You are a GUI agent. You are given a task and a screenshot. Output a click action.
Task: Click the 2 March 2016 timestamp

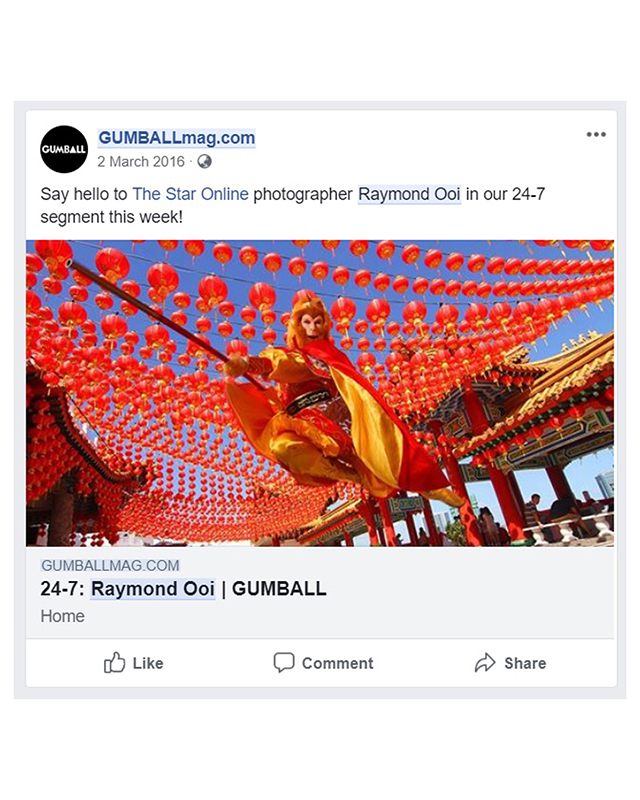(x=141, y=162)
